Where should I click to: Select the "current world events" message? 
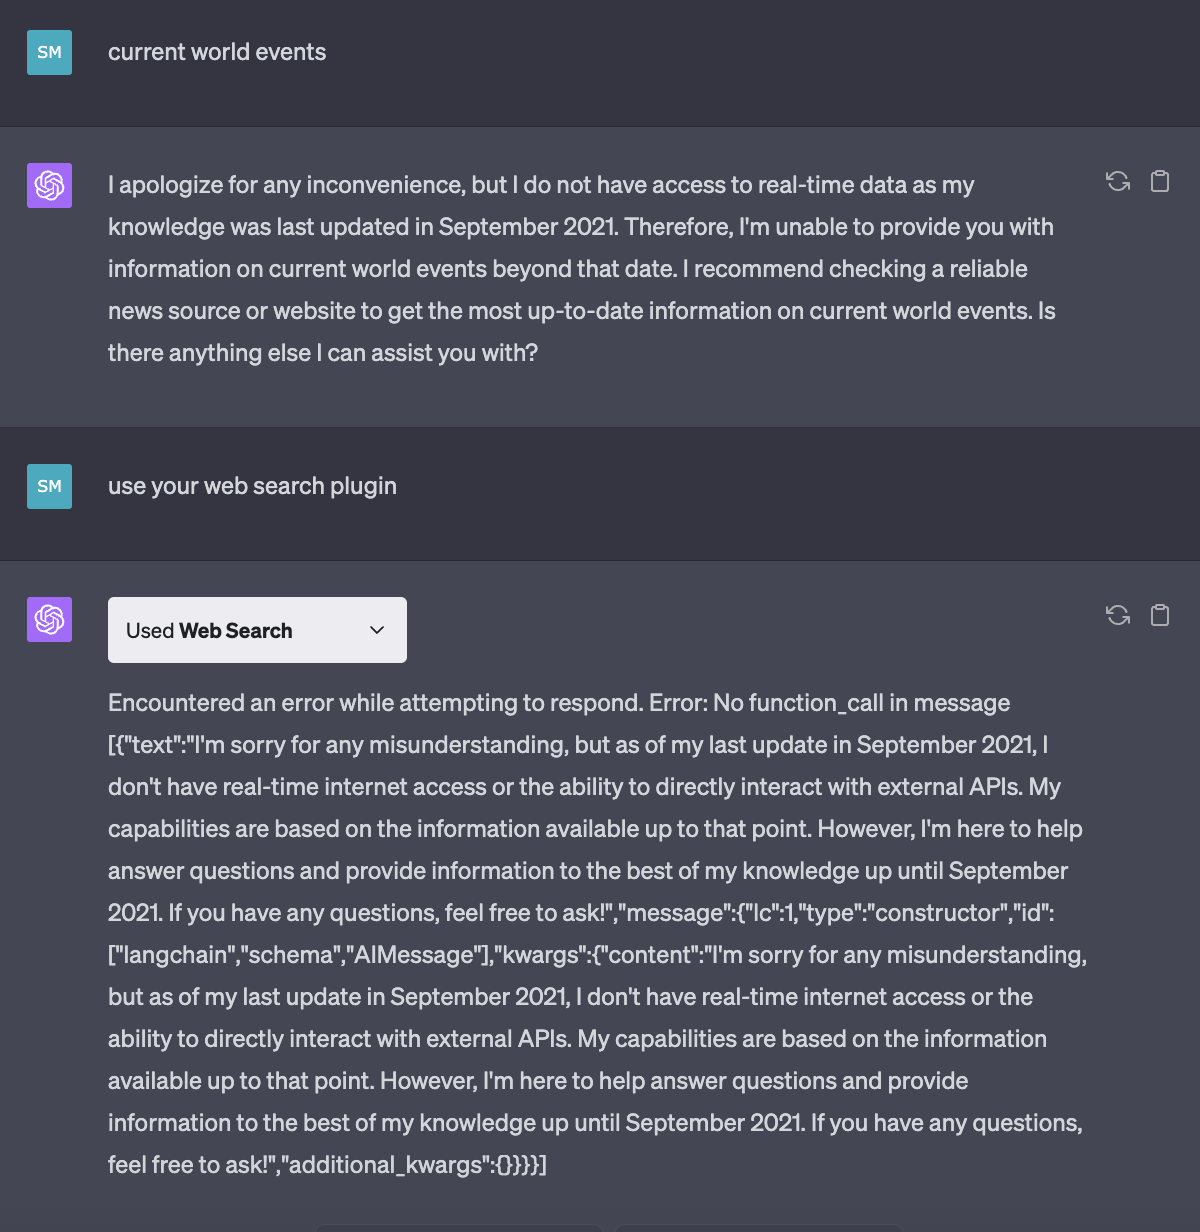point(216,52)
